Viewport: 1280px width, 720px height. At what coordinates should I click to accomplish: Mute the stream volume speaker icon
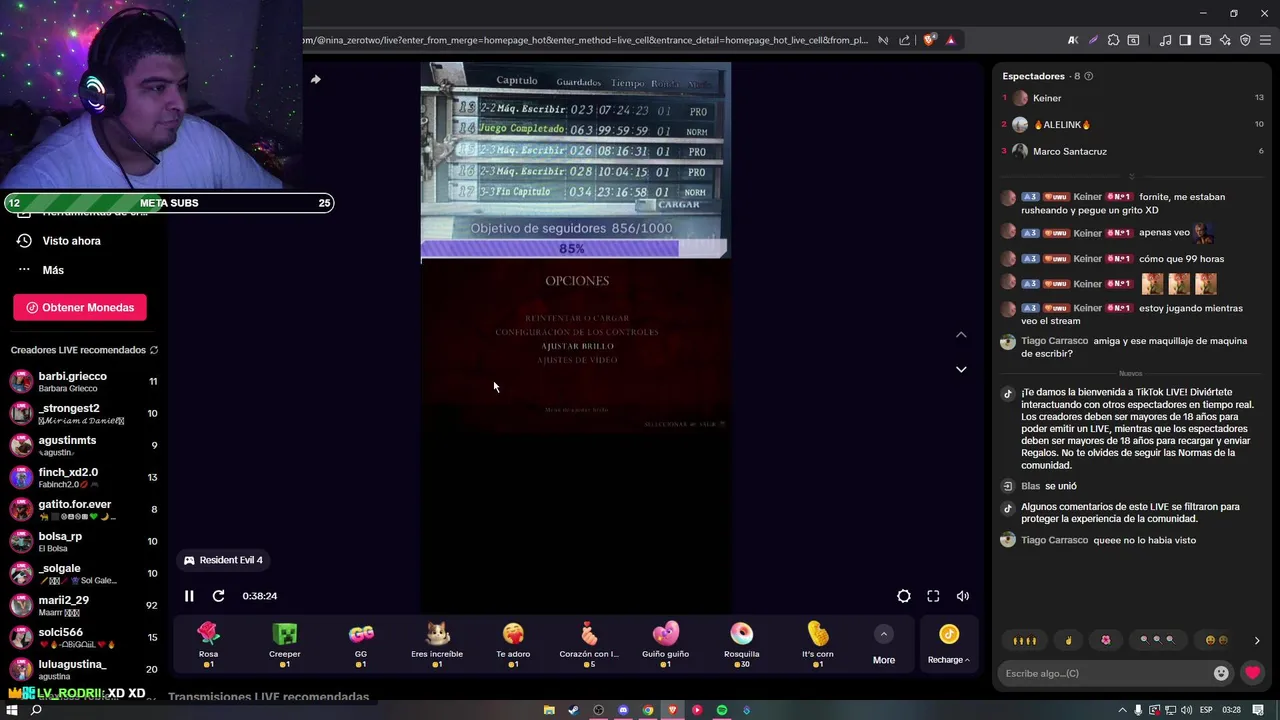[x=963, y=596]
